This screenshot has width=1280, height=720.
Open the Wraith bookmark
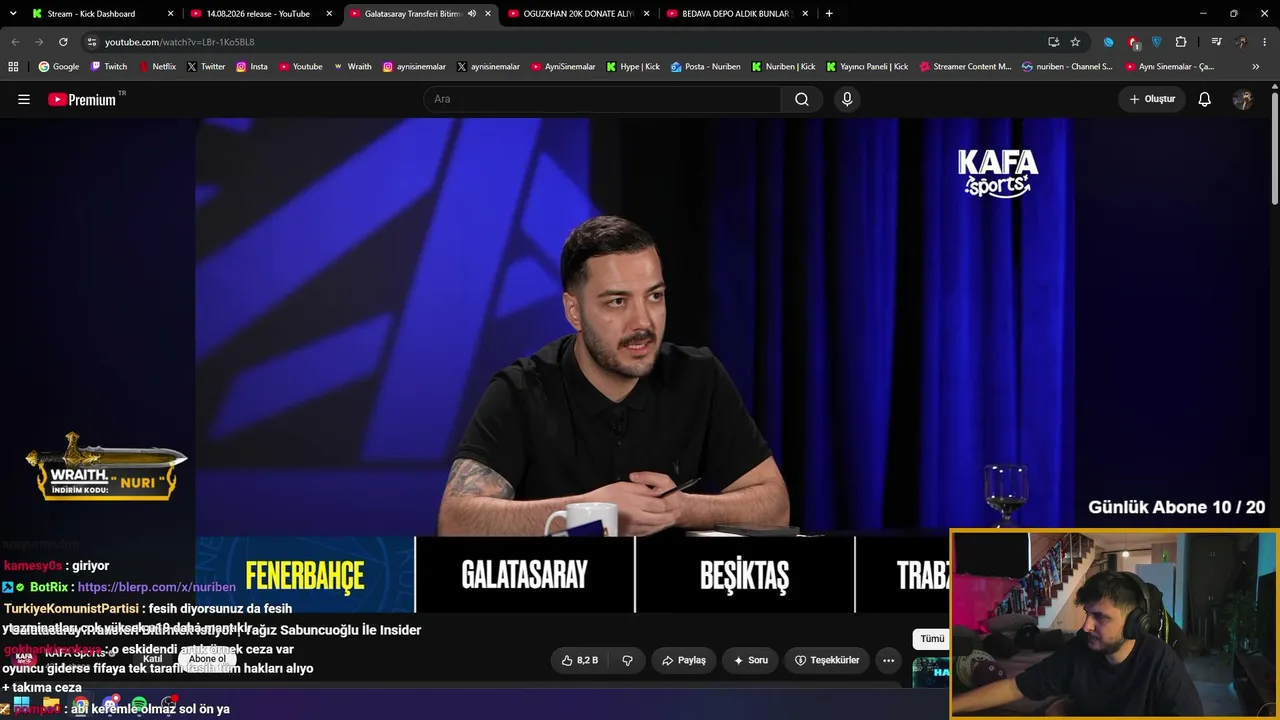pyautogui.click(x=352, y=67)
